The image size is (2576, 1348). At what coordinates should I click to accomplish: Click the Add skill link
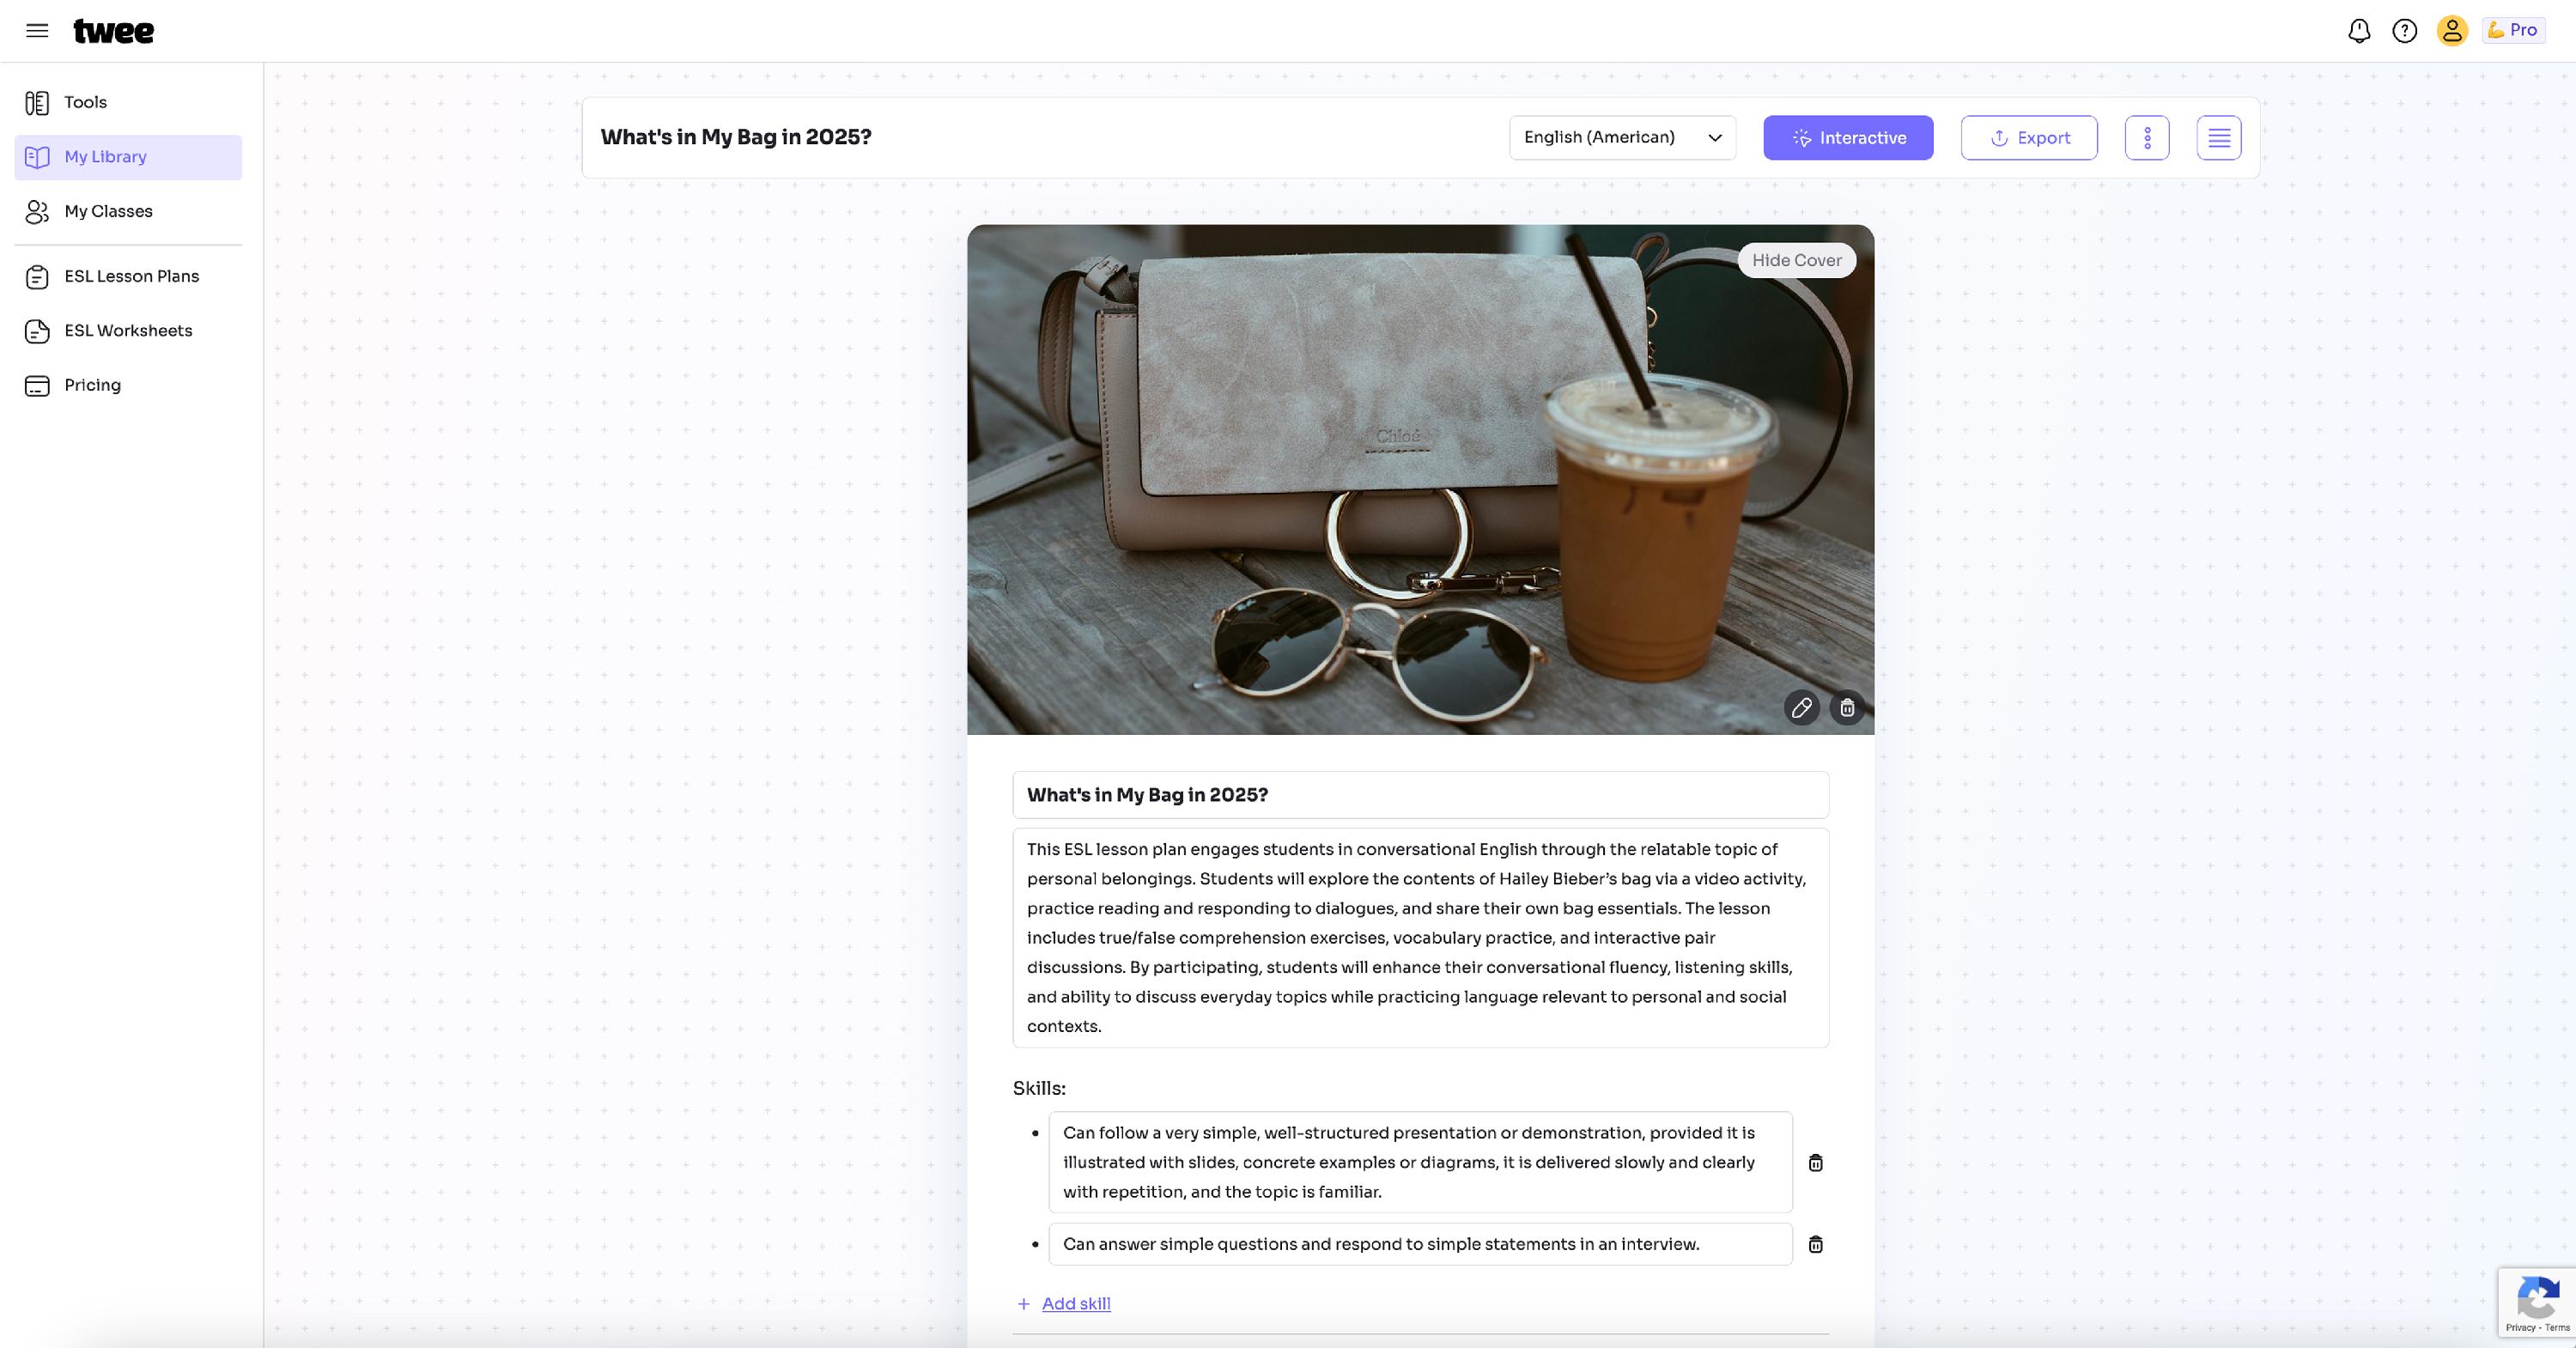pos(1076,1304)
